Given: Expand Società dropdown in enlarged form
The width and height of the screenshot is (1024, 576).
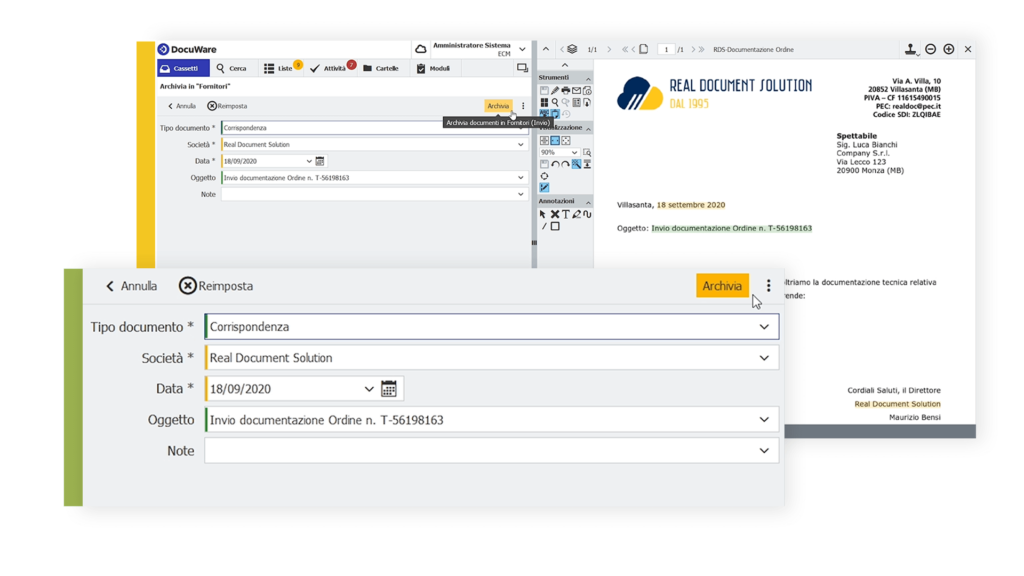Looking at the screenshot, I should [x=764, y=358].
